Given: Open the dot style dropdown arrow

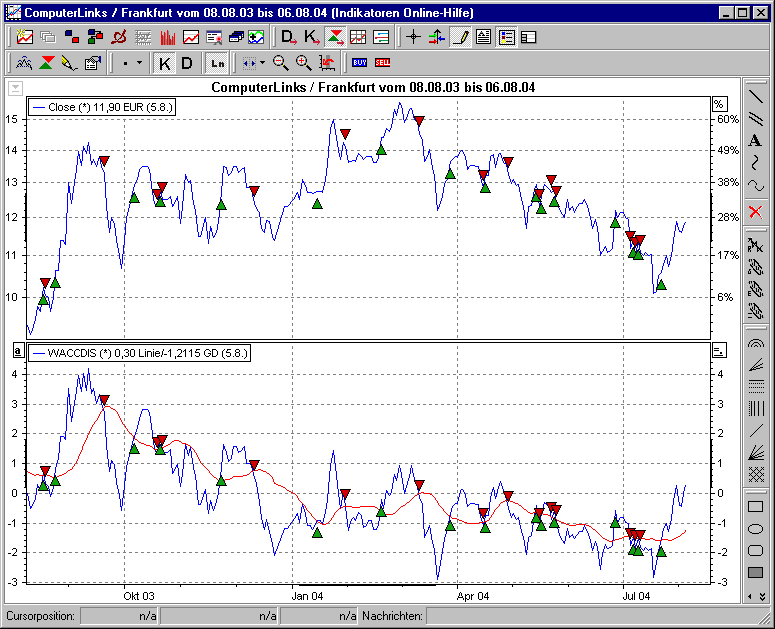Looking at the screenshot, I should click(x=139, y=63).
